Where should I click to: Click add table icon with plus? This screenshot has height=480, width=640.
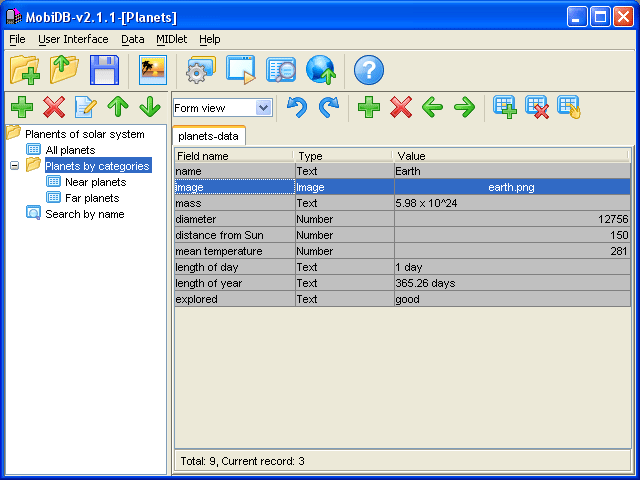click(504, 107)
